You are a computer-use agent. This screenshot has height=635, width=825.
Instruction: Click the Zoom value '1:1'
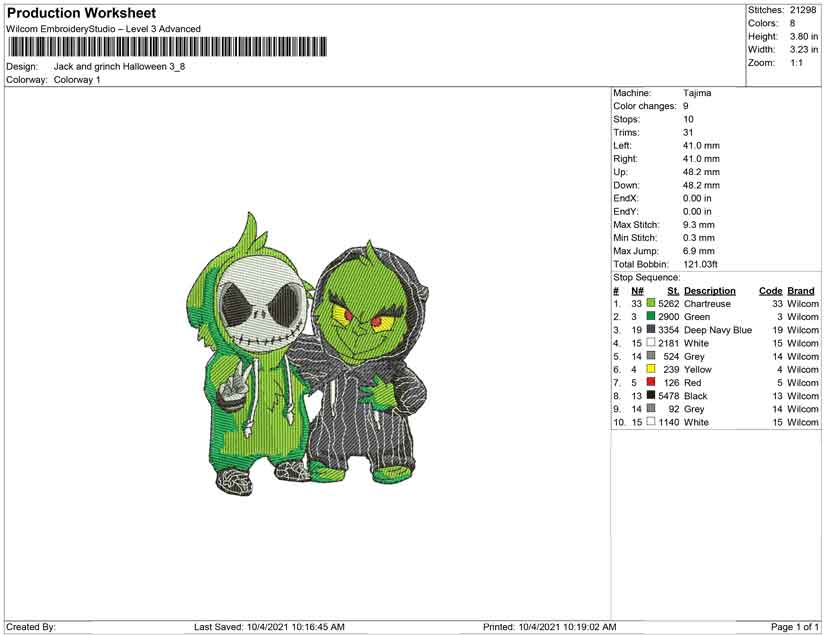click(796, 63)
